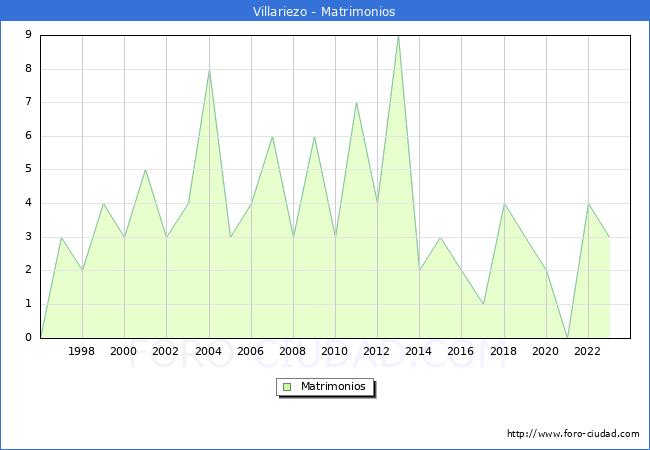Click the 2007 peak data point at 6

[x=272, y=137]
